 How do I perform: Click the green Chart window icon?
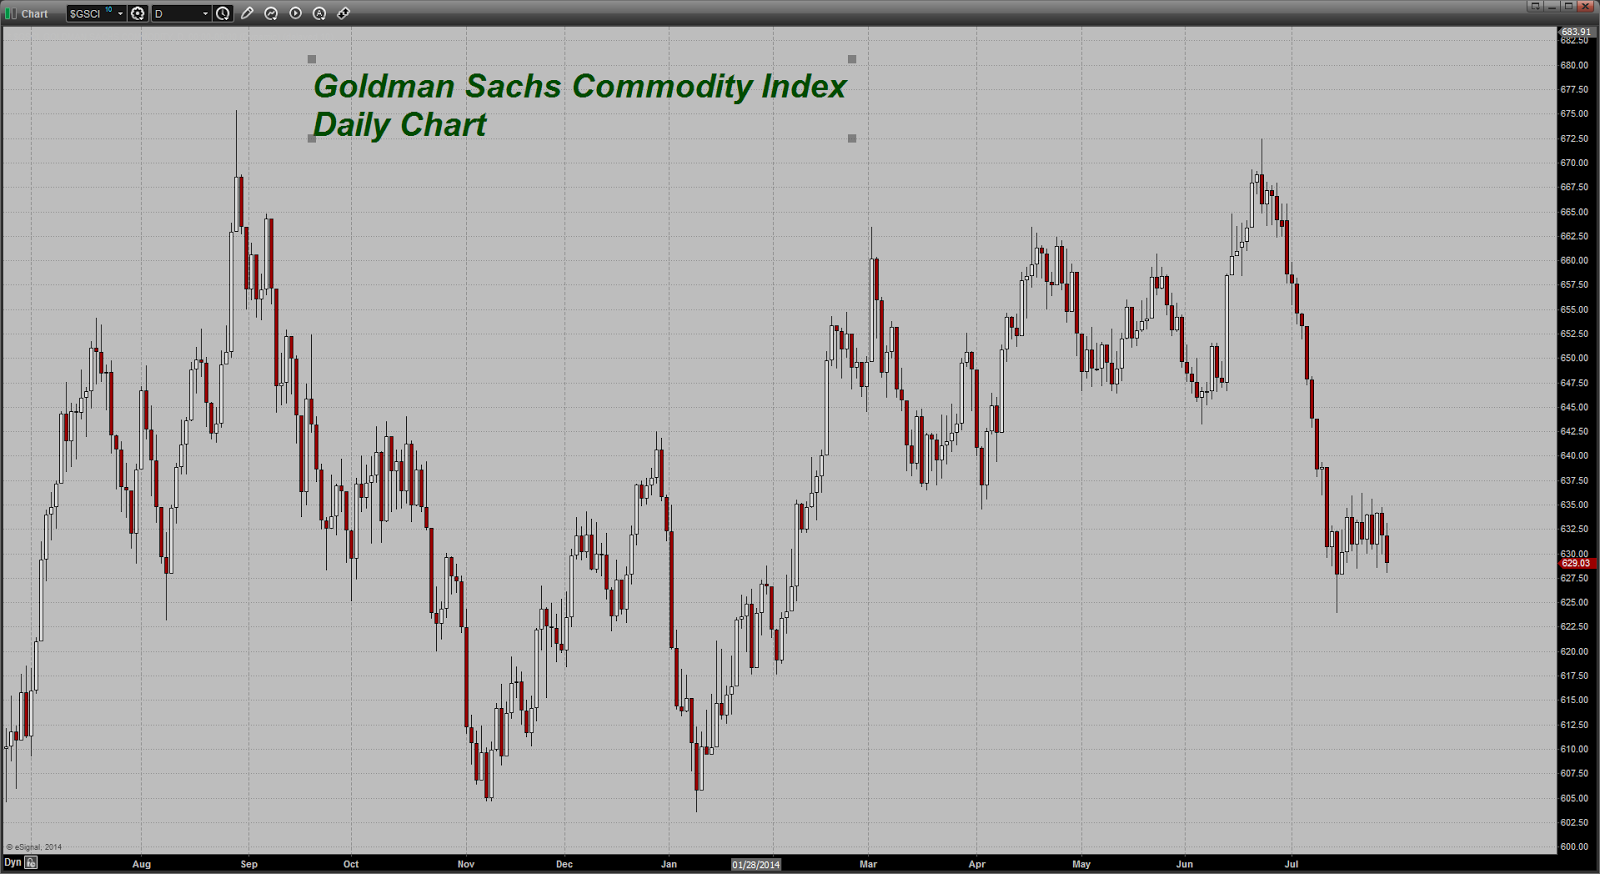coord(11,13)
